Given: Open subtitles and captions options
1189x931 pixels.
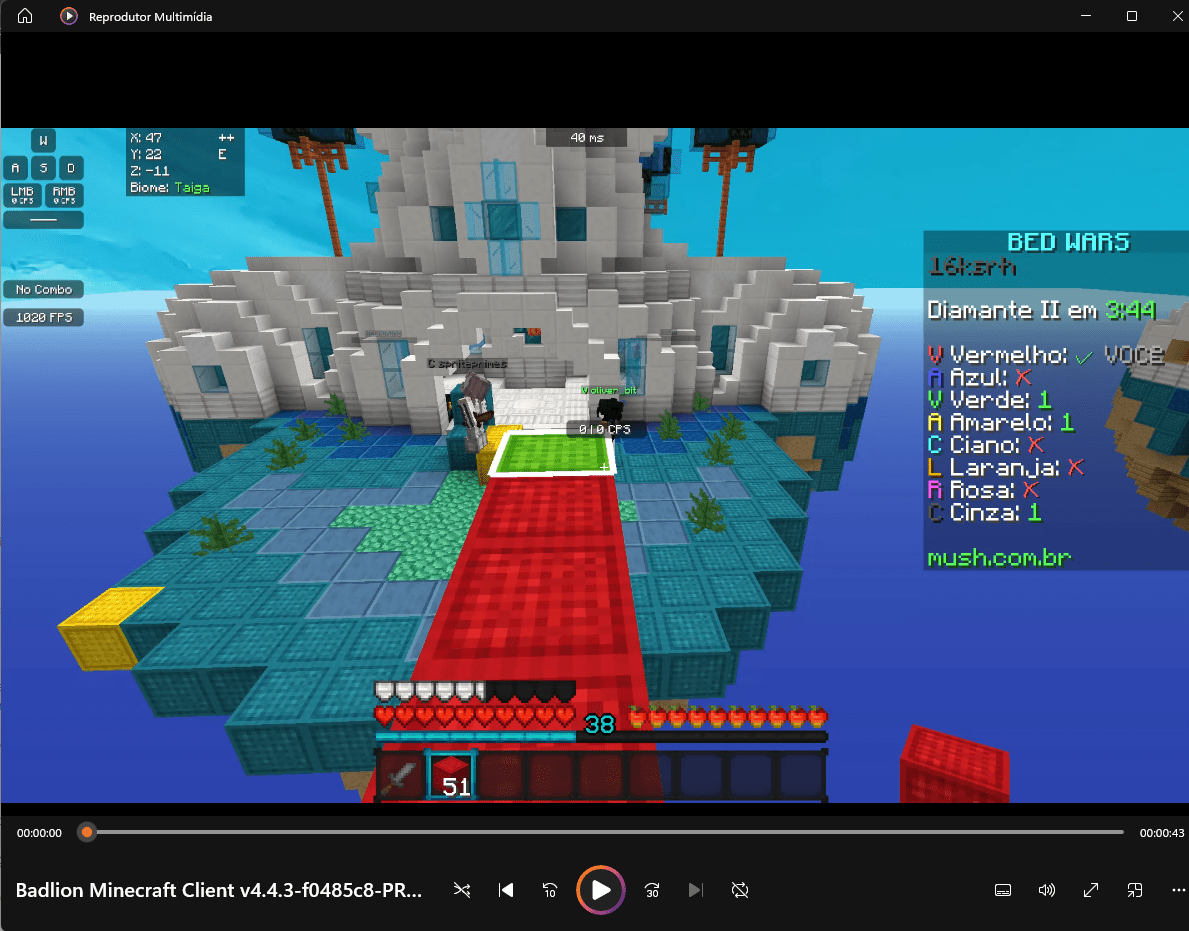Looking at the screenshot, I should 1002,890.
